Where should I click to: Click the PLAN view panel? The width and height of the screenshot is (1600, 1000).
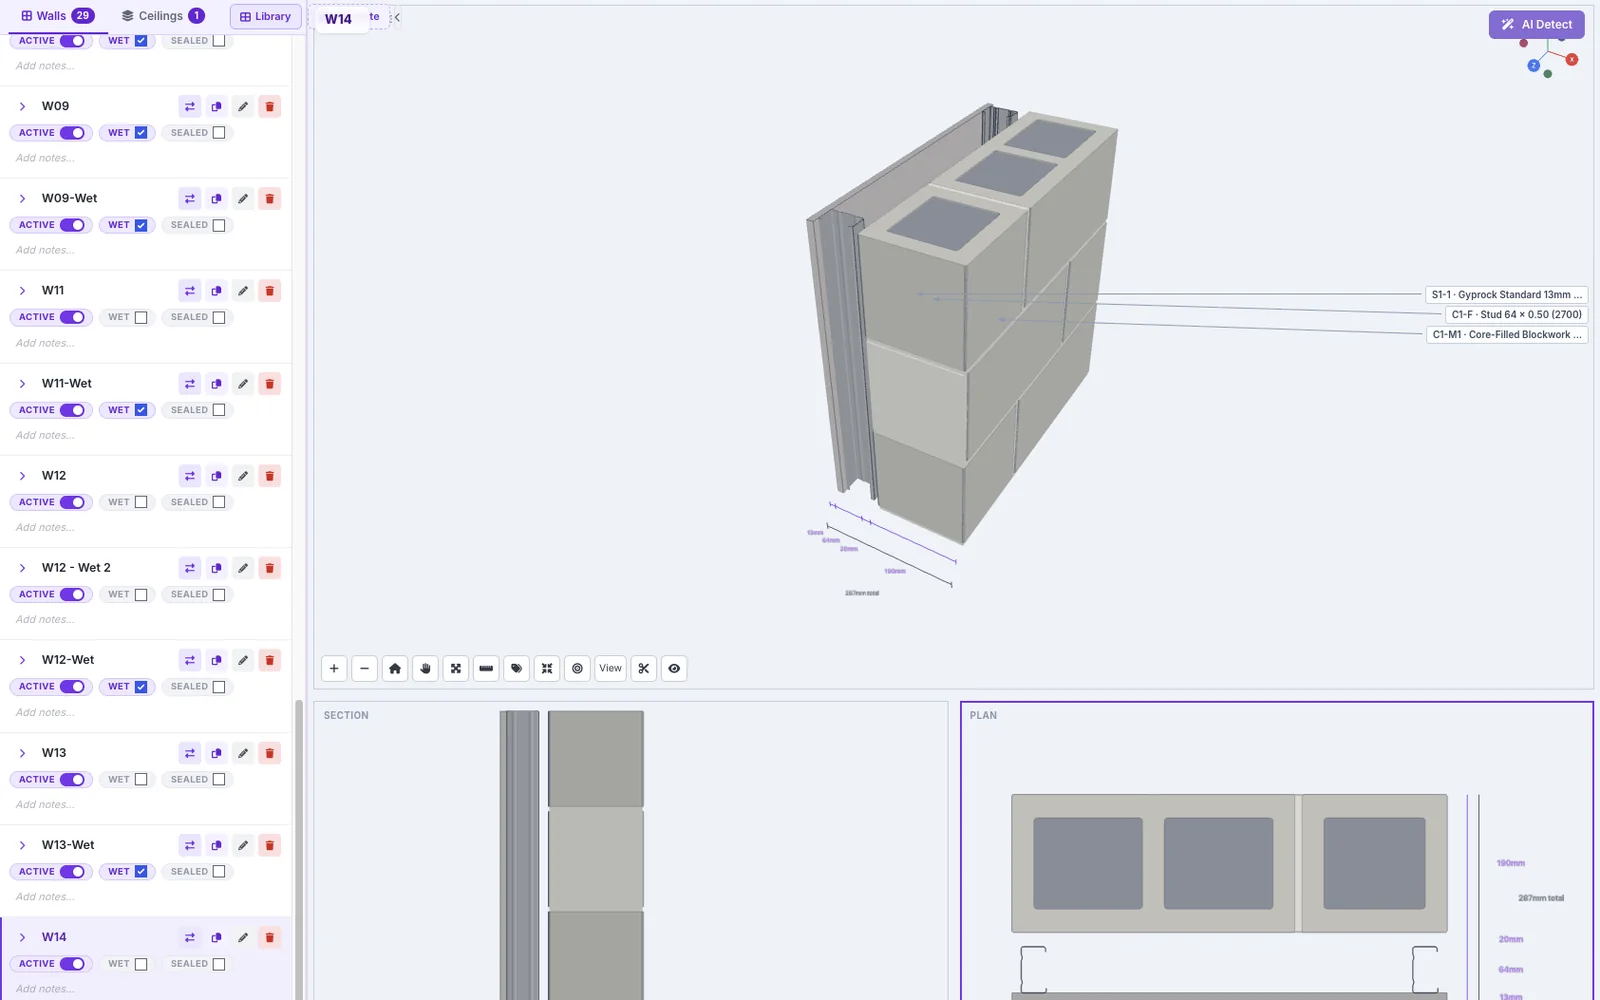(x=1277, y=851)
